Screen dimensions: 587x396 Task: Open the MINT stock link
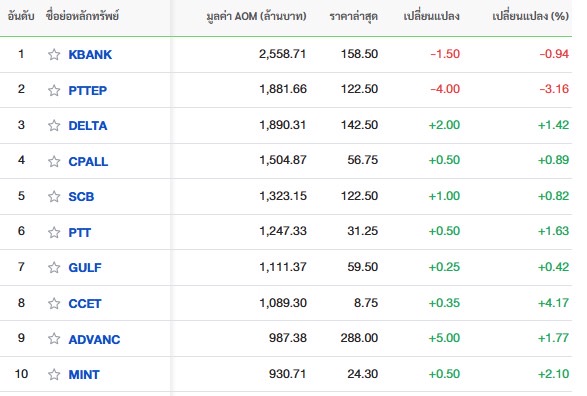[84, 375]
